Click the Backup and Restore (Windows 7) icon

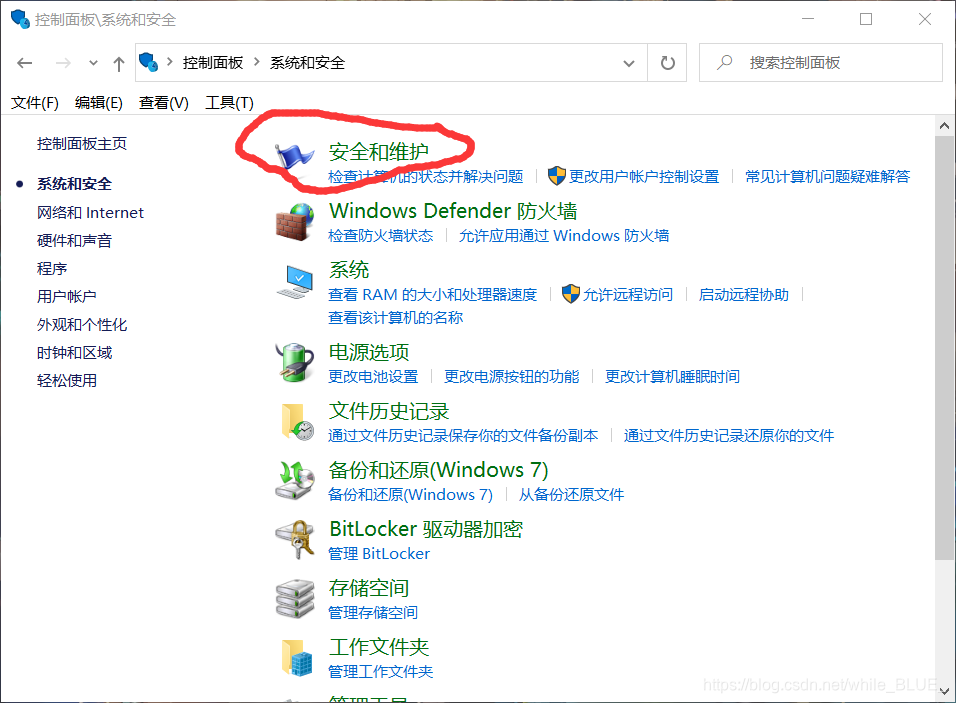[x=294, y=481]
